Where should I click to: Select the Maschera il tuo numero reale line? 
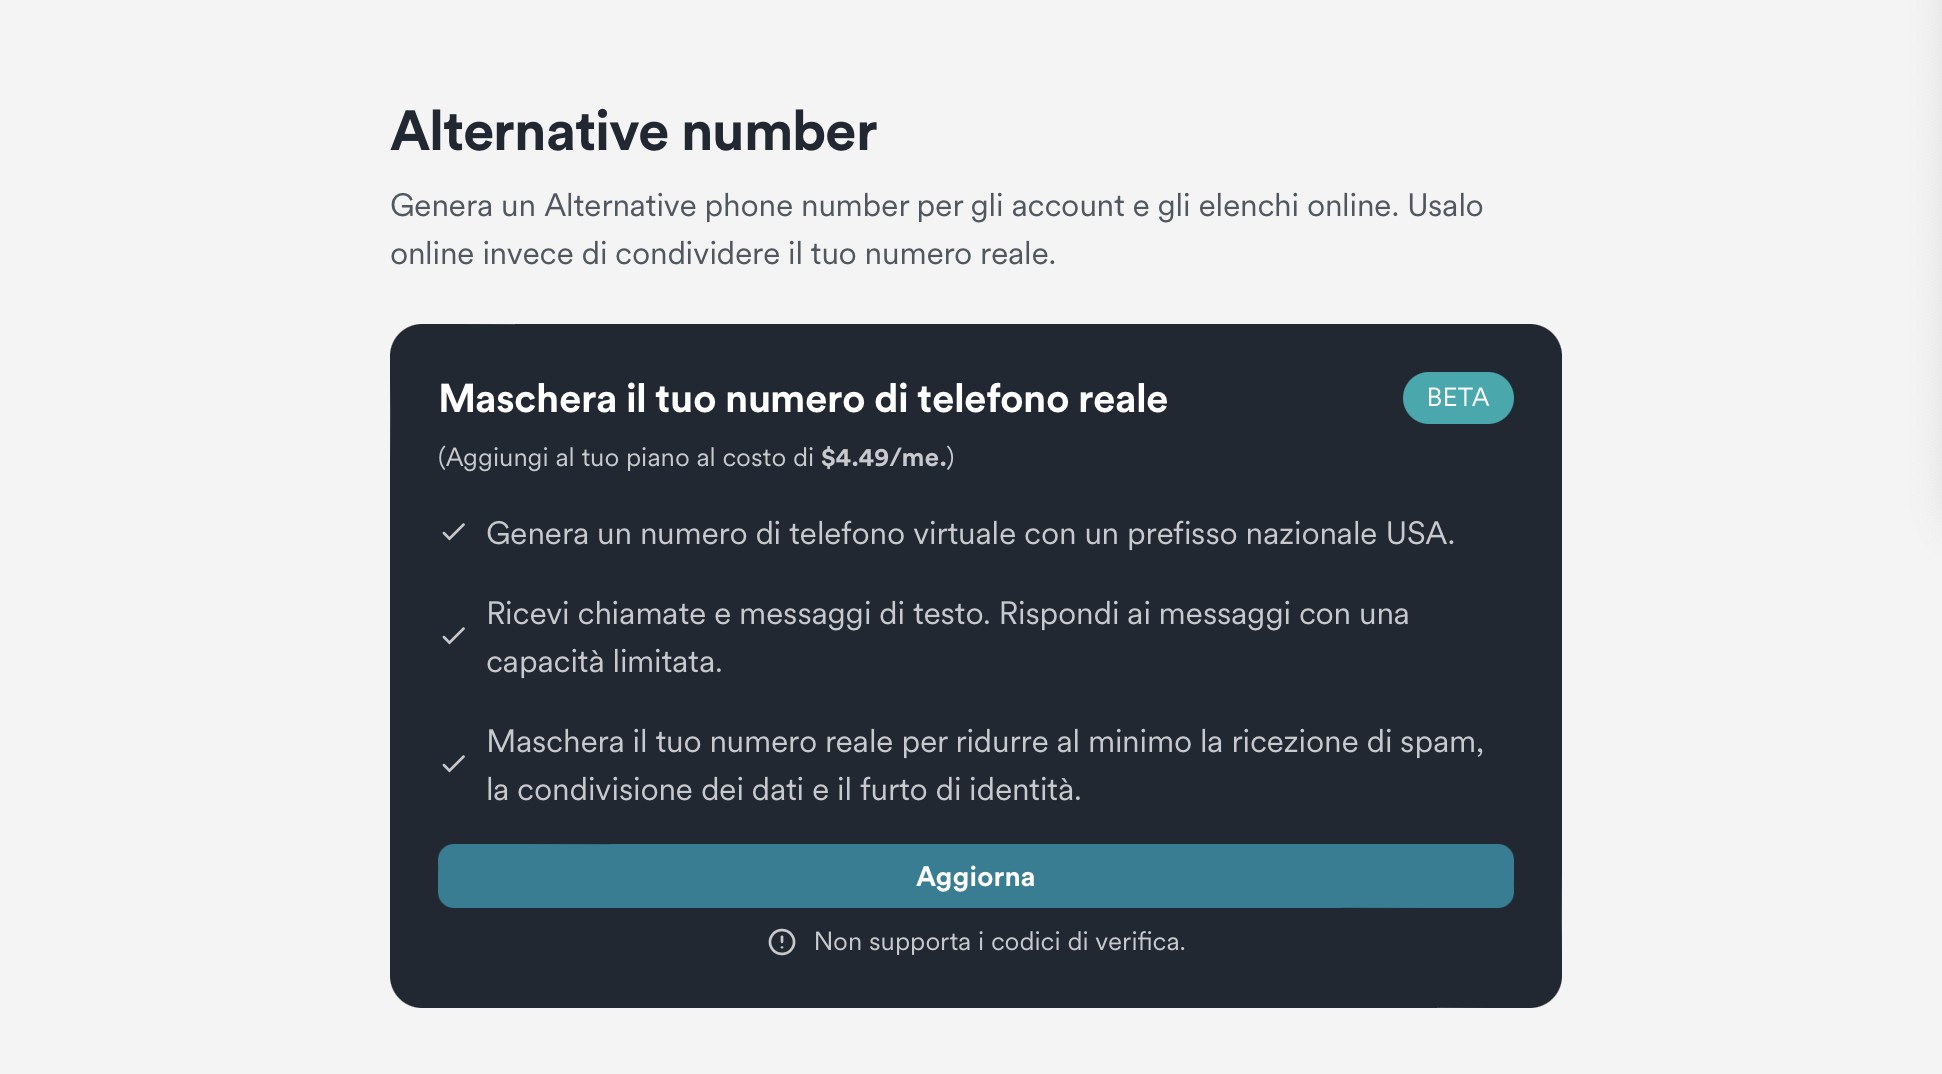984,742
